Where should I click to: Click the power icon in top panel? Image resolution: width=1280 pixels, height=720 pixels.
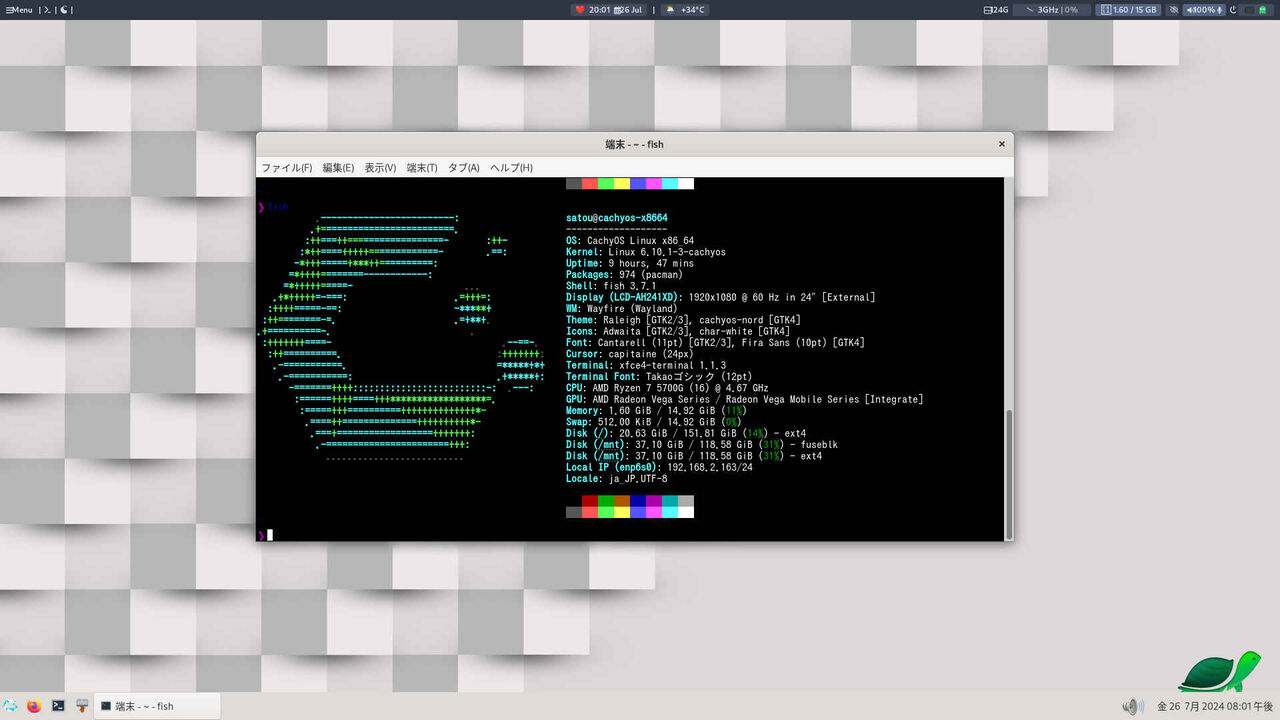[x=1233, y=10]
